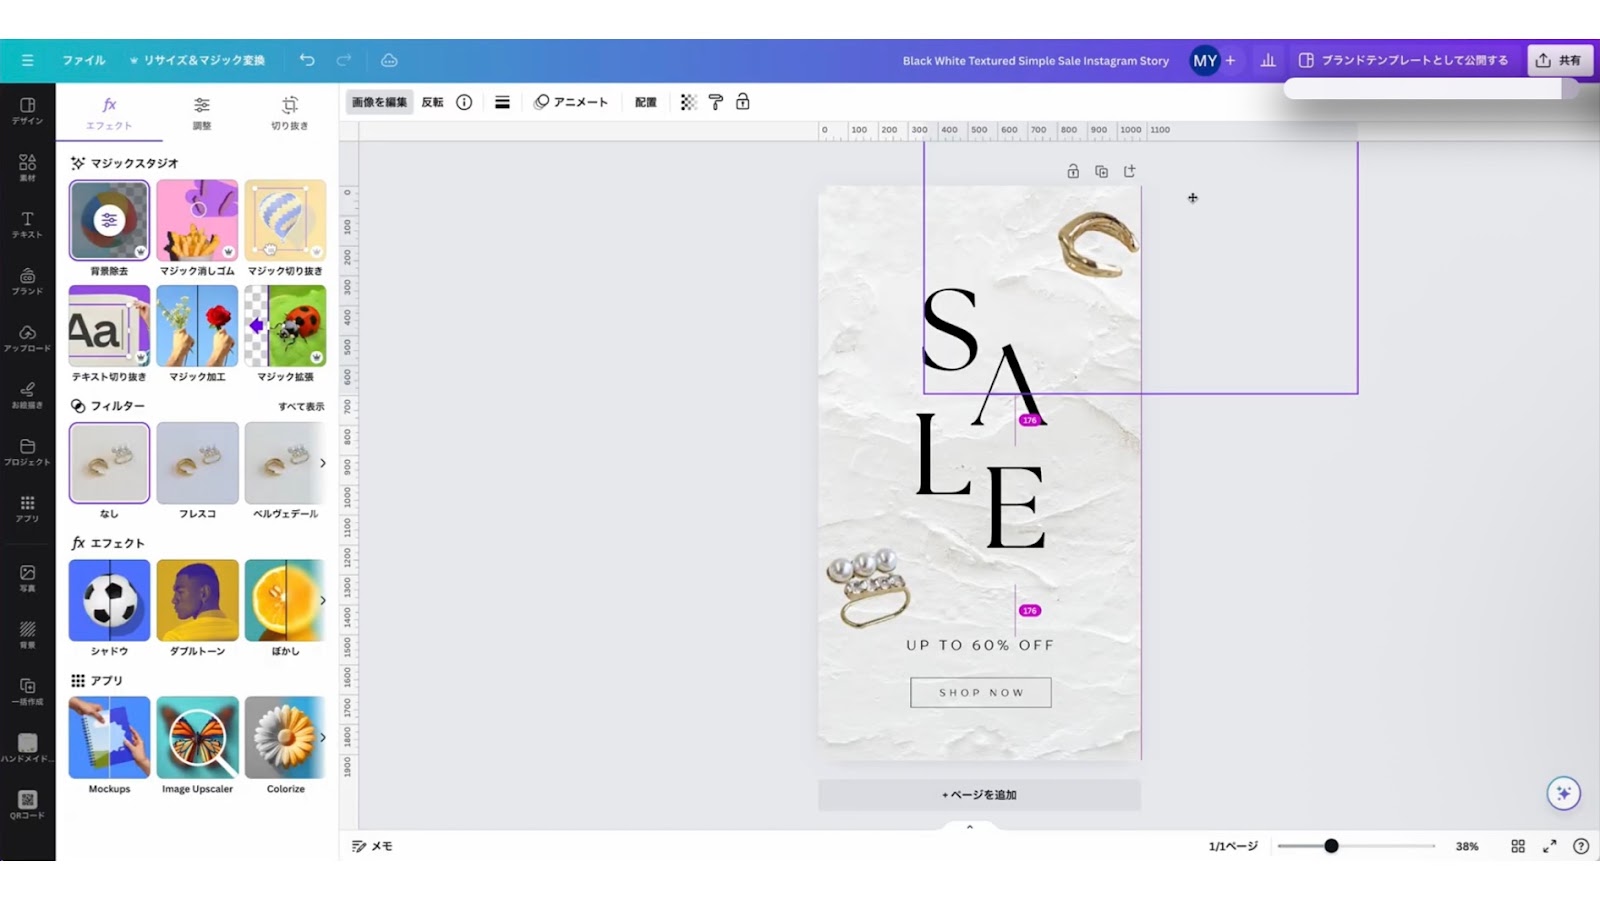Expand the page panel chevron below canvas

coord(969,827)
